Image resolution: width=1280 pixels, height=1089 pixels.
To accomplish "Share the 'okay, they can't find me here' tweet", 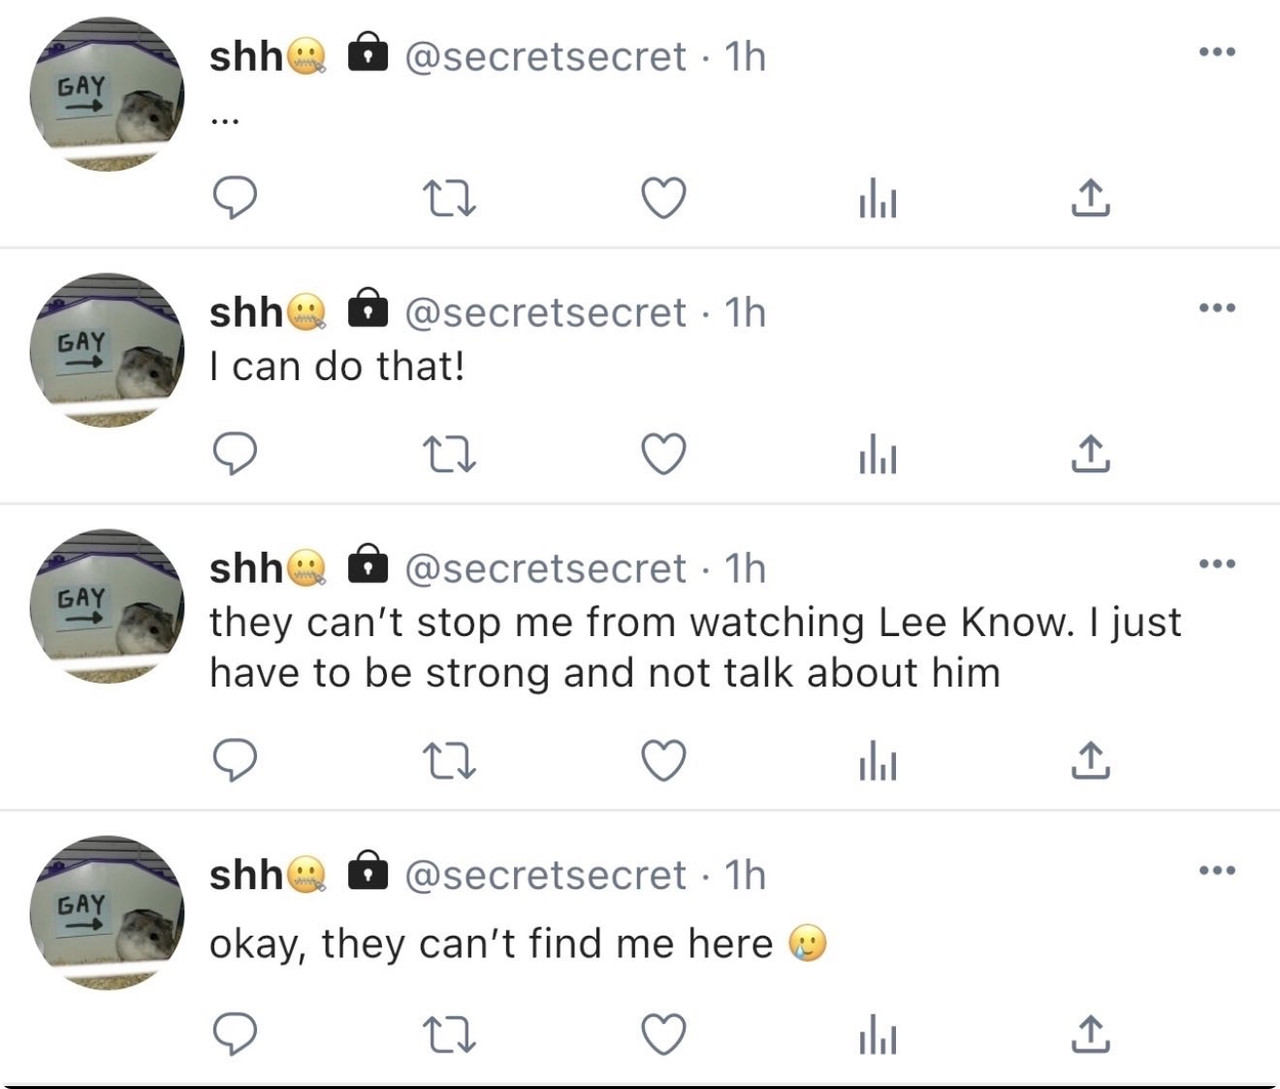I will coord(1091,1034).
